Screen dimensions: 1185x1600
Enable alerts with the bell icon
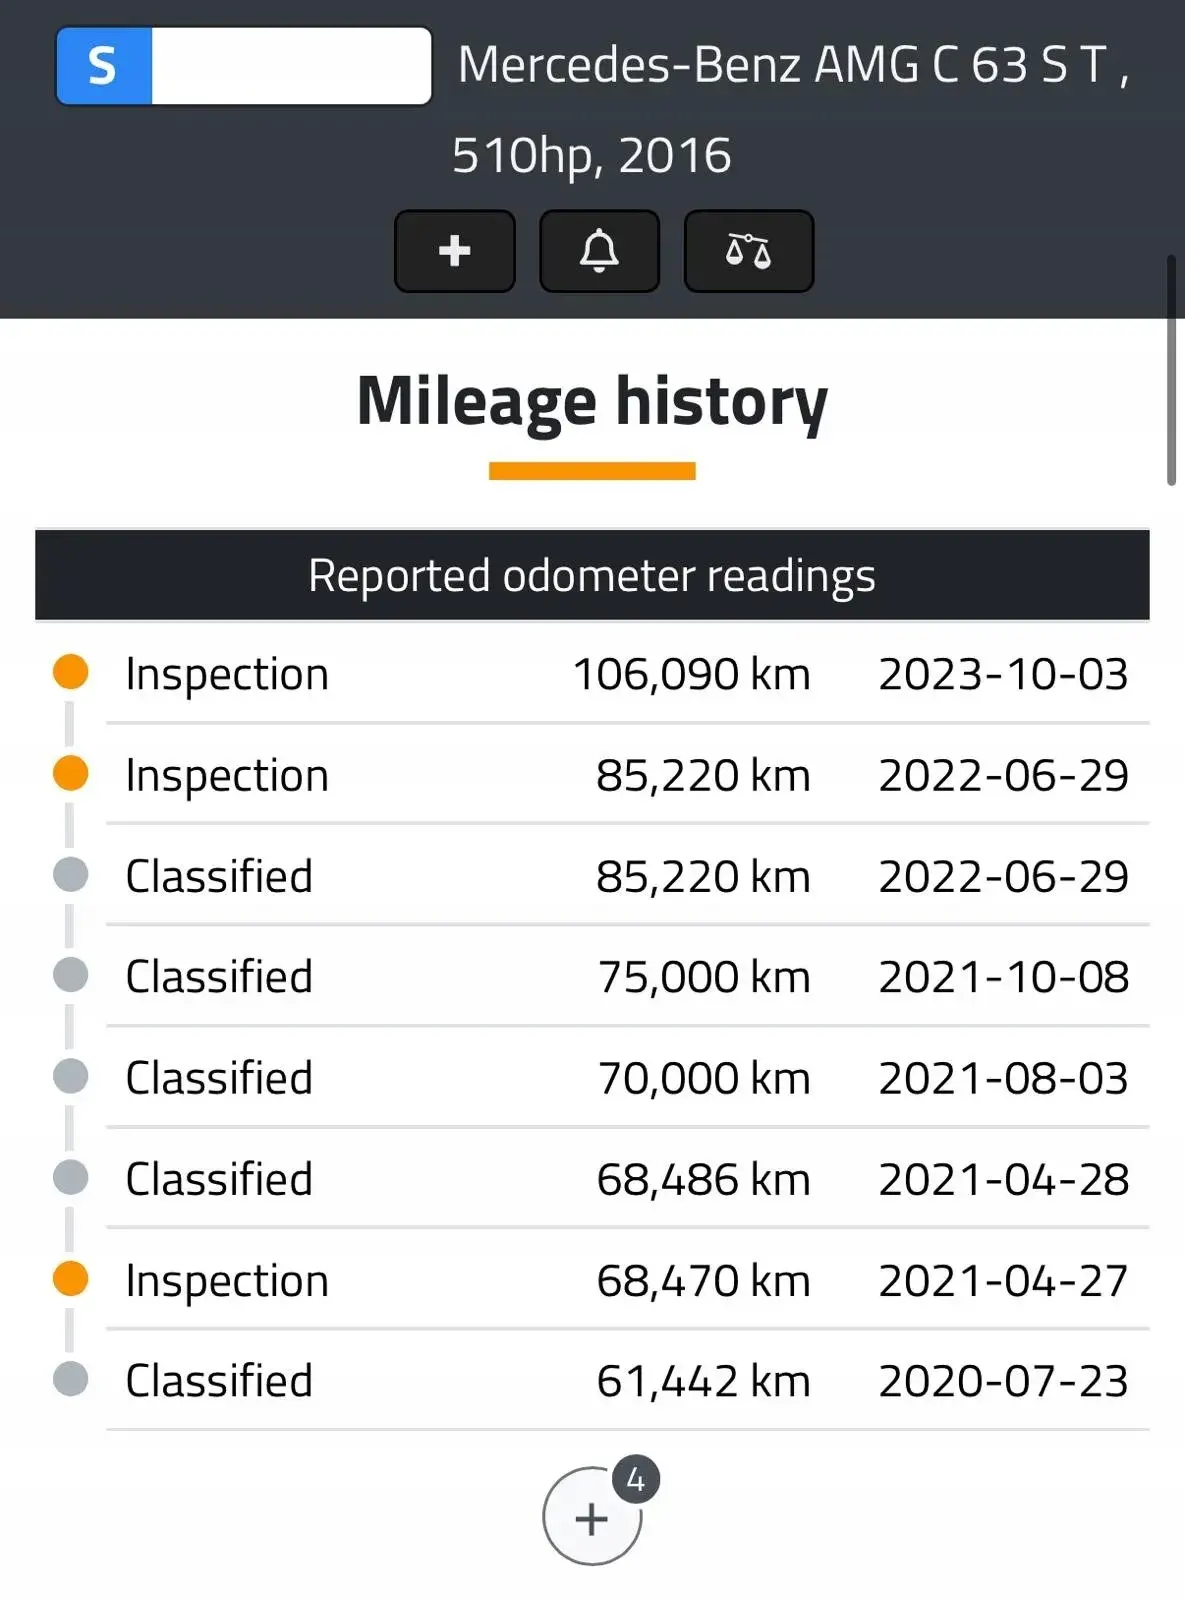[x=599, y=251]
